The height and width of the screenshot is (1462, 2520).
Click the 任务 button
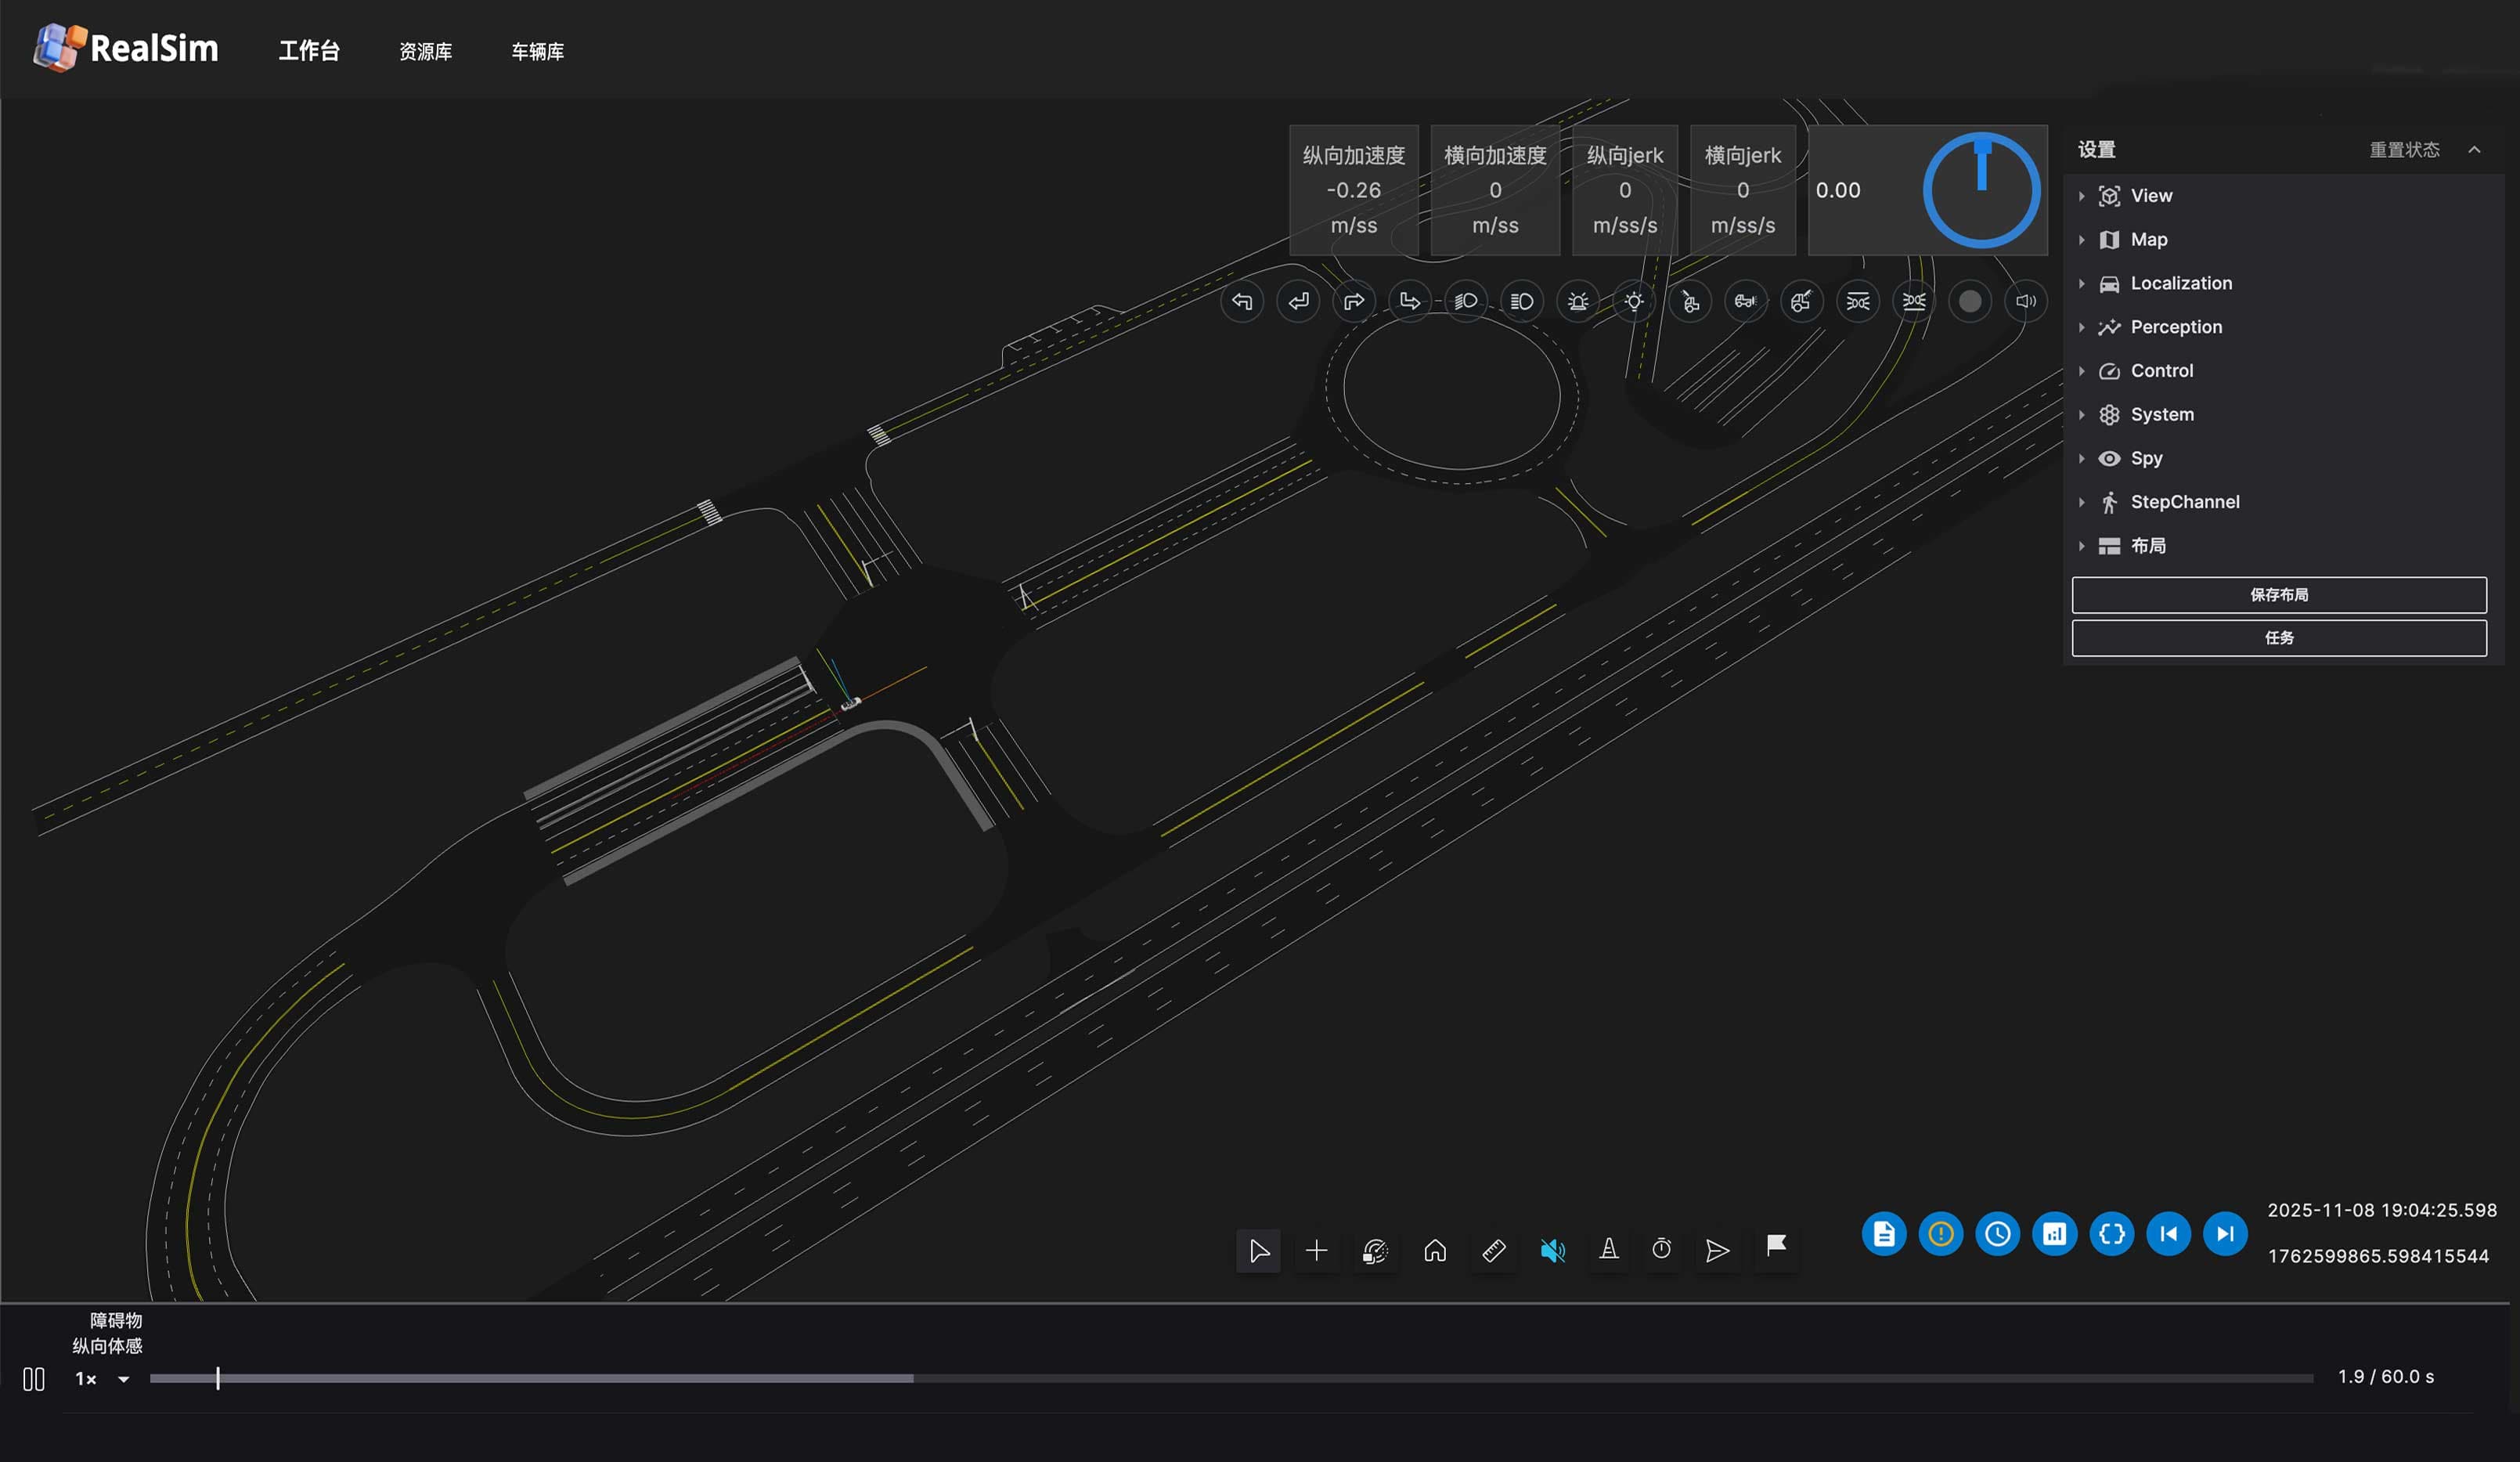[x=2279, y=638]
